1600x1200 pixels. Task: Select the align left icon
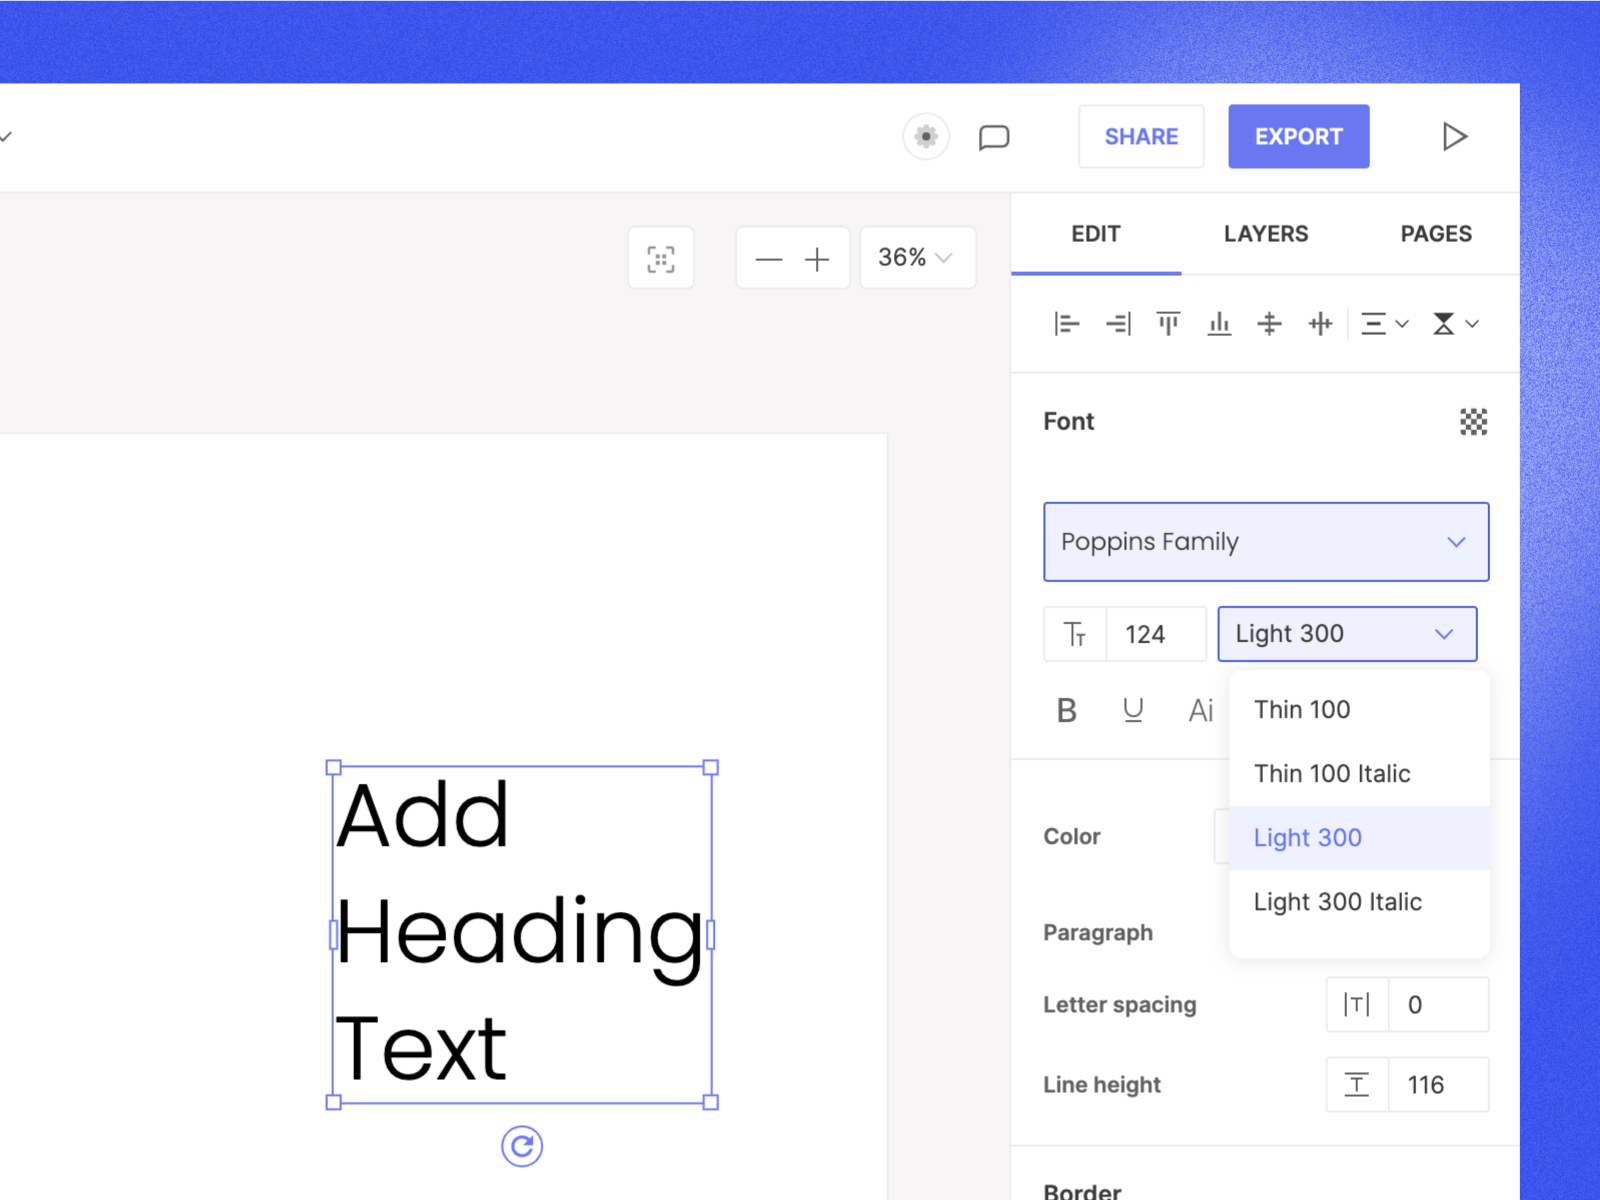(1066, 323)
